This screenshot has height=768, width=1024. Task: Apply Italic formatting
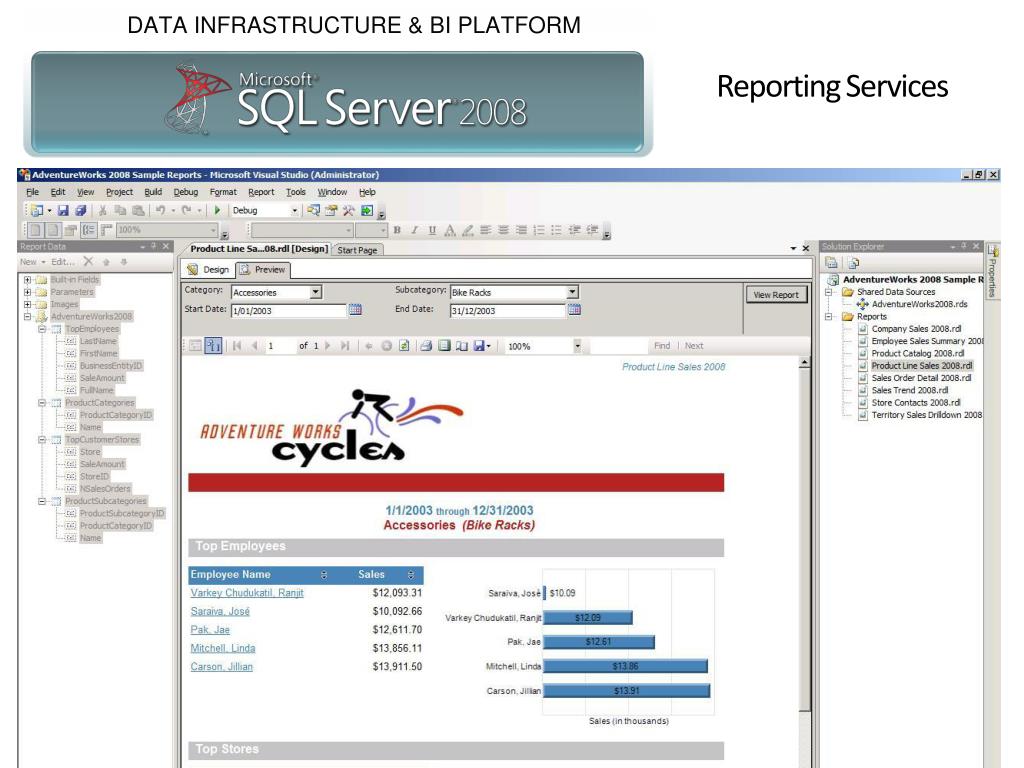[x=414, y=230]
